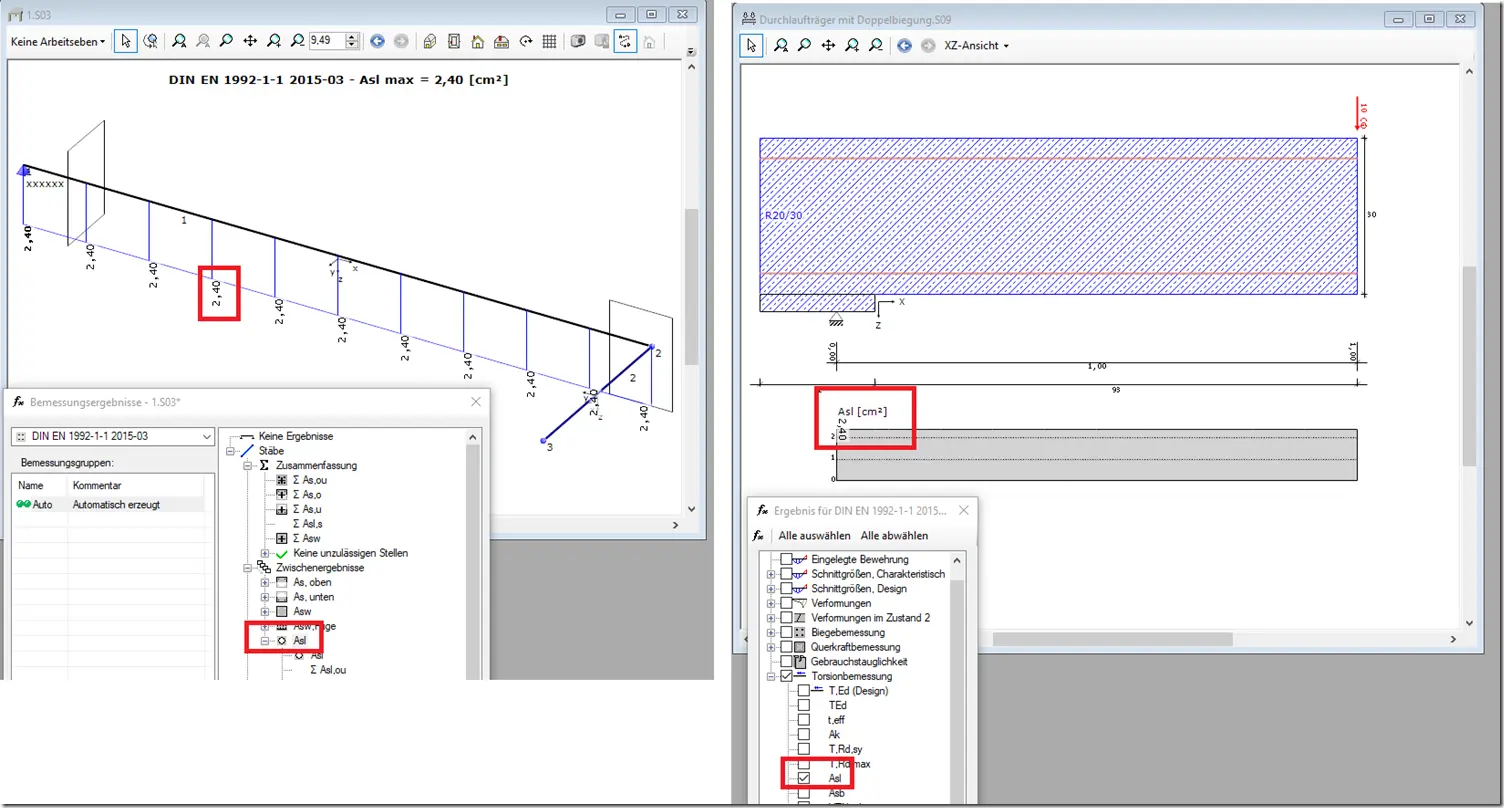The image size is (1504, 808).
Task: Check the Gebrauchstauglichkeit checkbox
Action: pos(786,662)
